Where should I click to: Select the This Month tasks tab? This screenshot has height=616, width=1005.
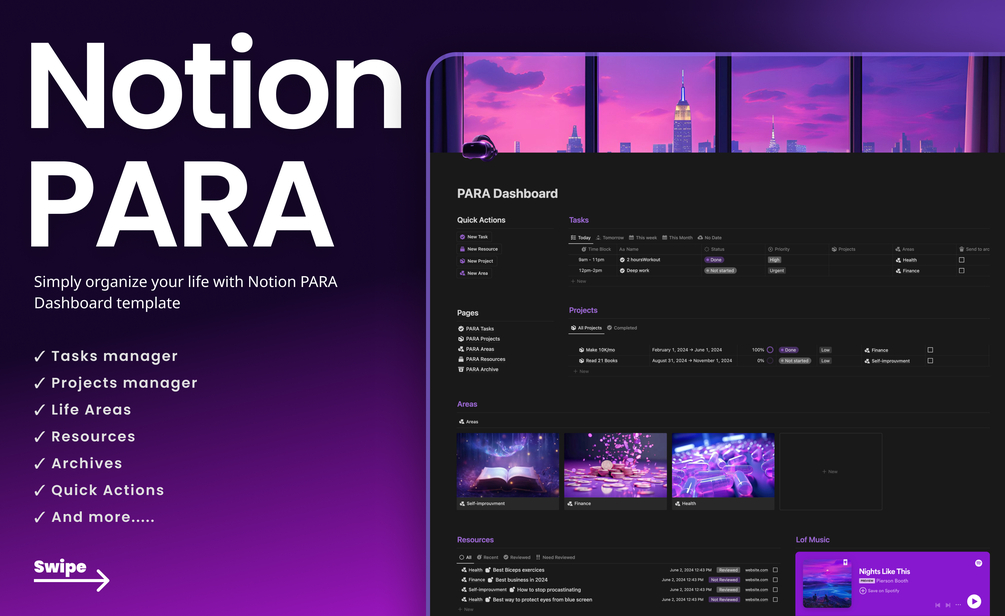point(677,238)
